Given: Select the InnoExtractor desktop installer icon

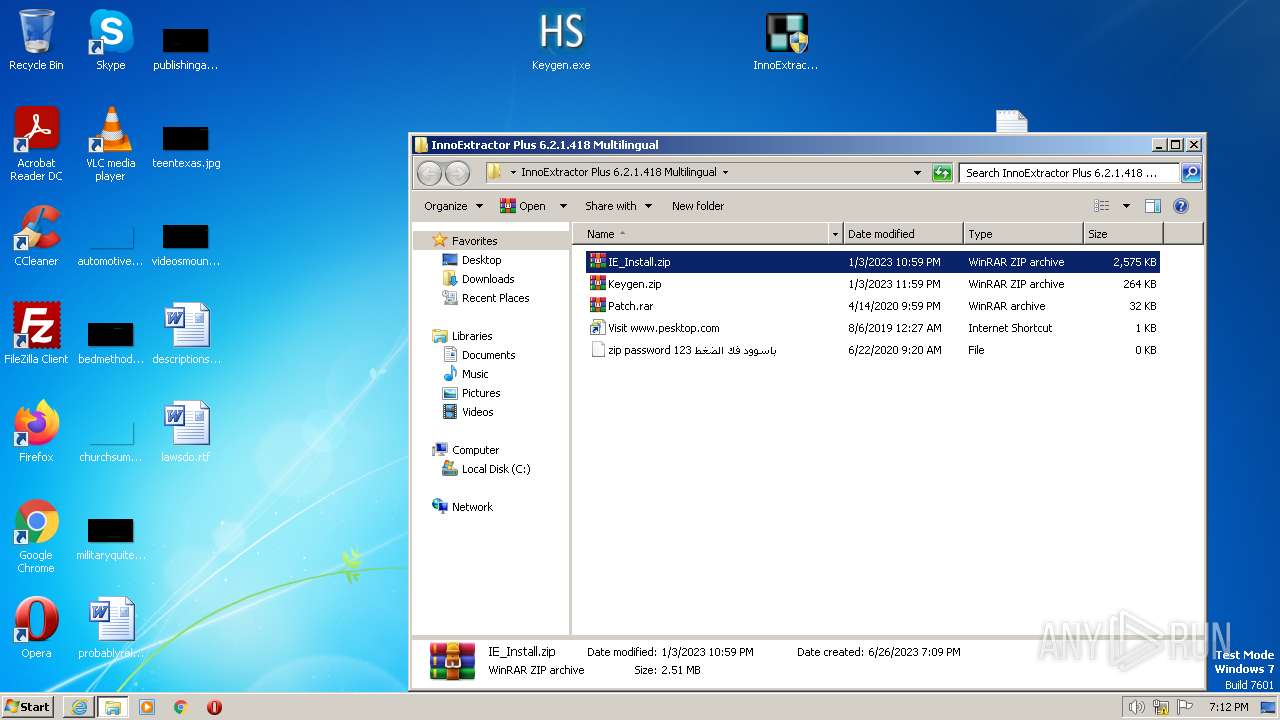Looking at the screenshot, I should coord(785,40).
